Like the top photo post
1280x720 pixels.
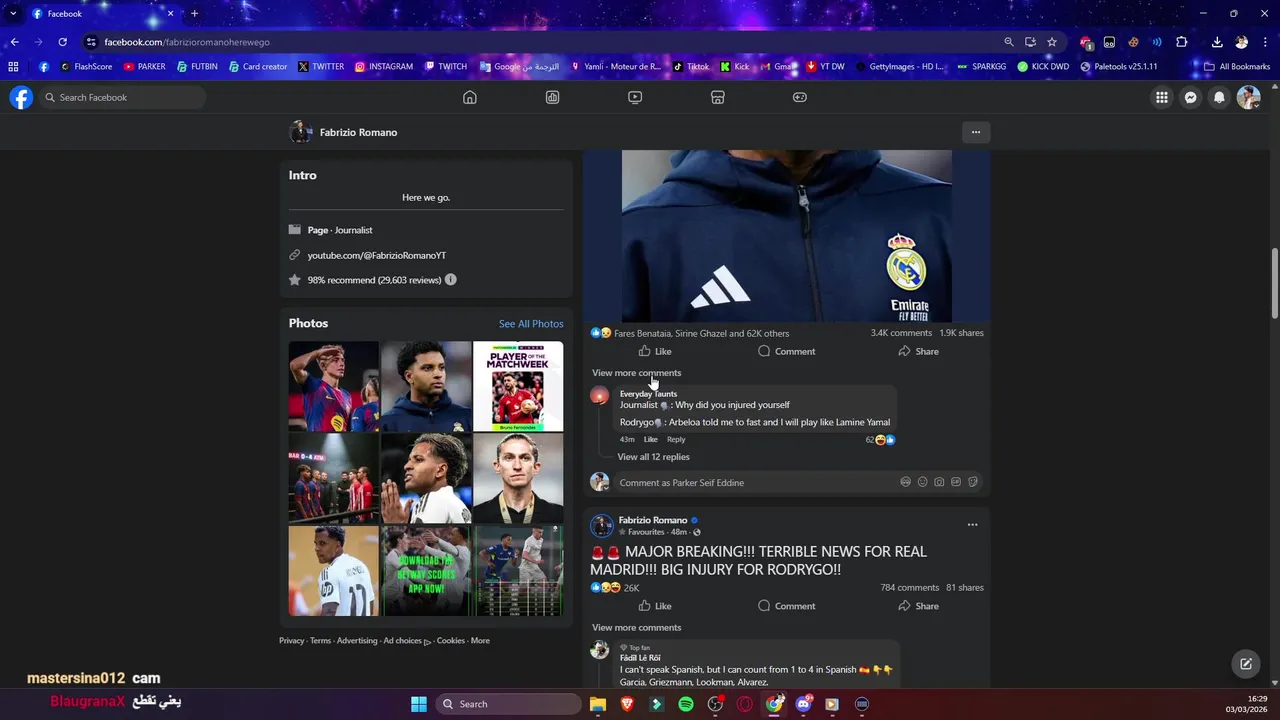(655, 351)
